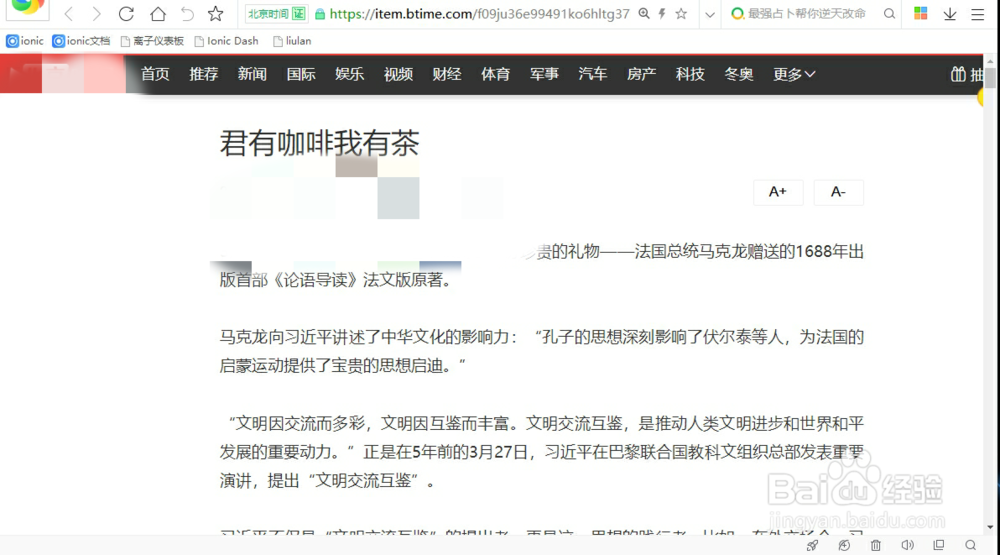The width and height of the screenshot is (1000, 555).
Task: Click the star inside address bar
Action: 681,13
